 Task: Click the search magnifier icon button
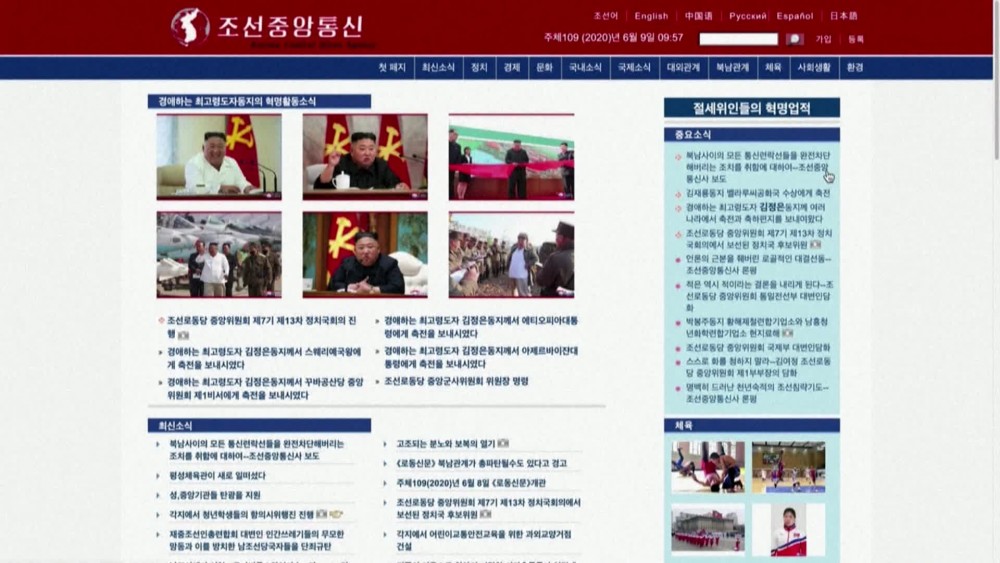794,39
